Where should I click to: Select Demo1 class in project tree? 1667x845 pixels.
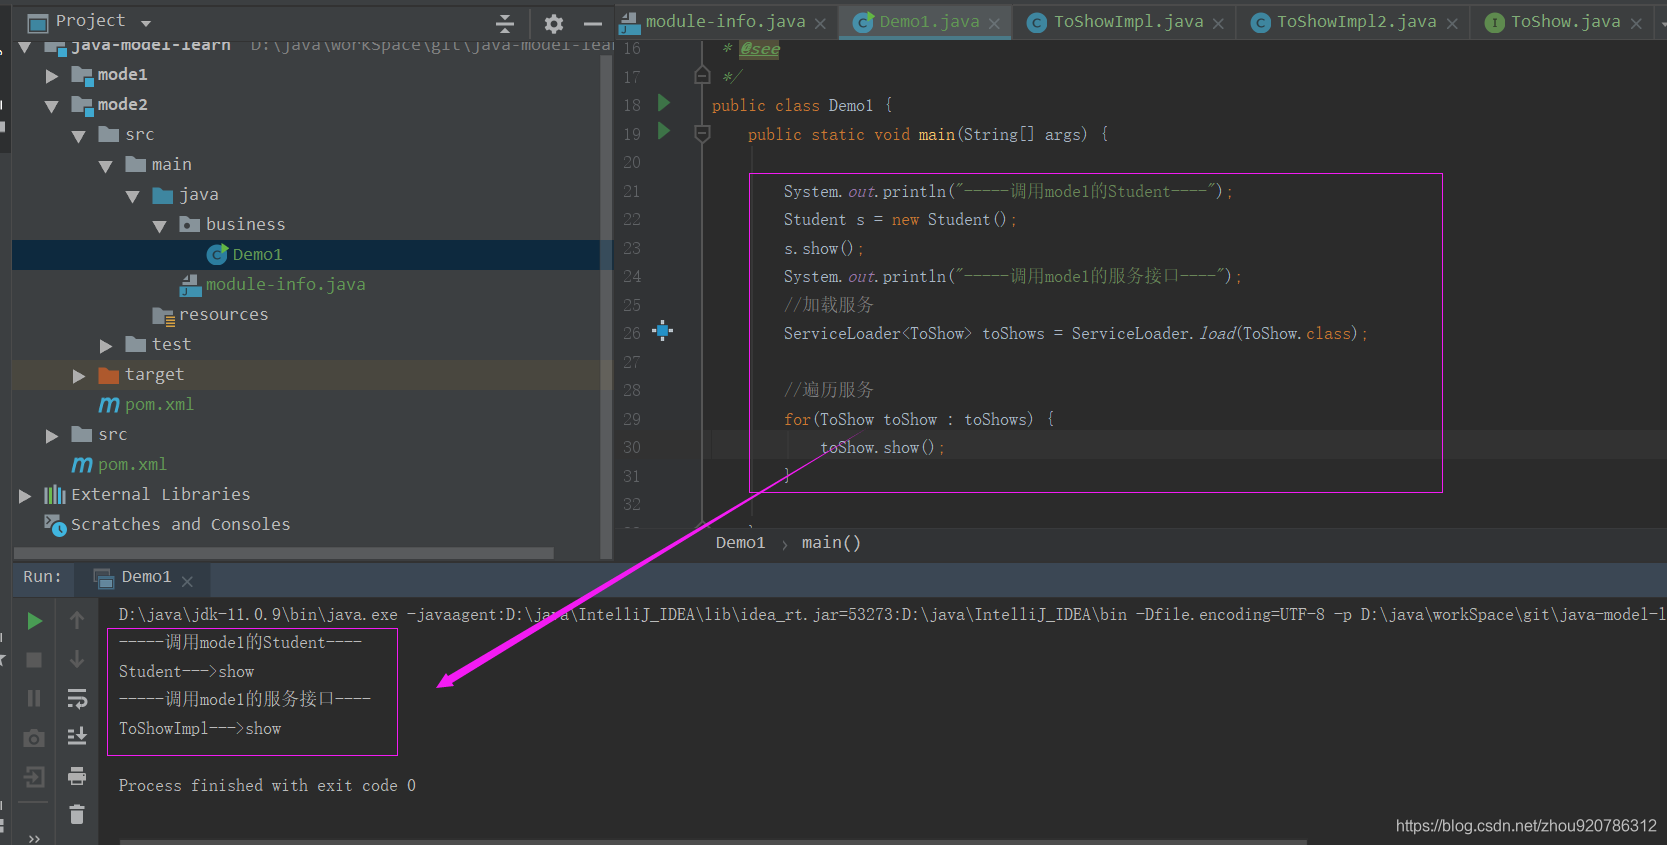pyautogui.click(x=258, y=255)
